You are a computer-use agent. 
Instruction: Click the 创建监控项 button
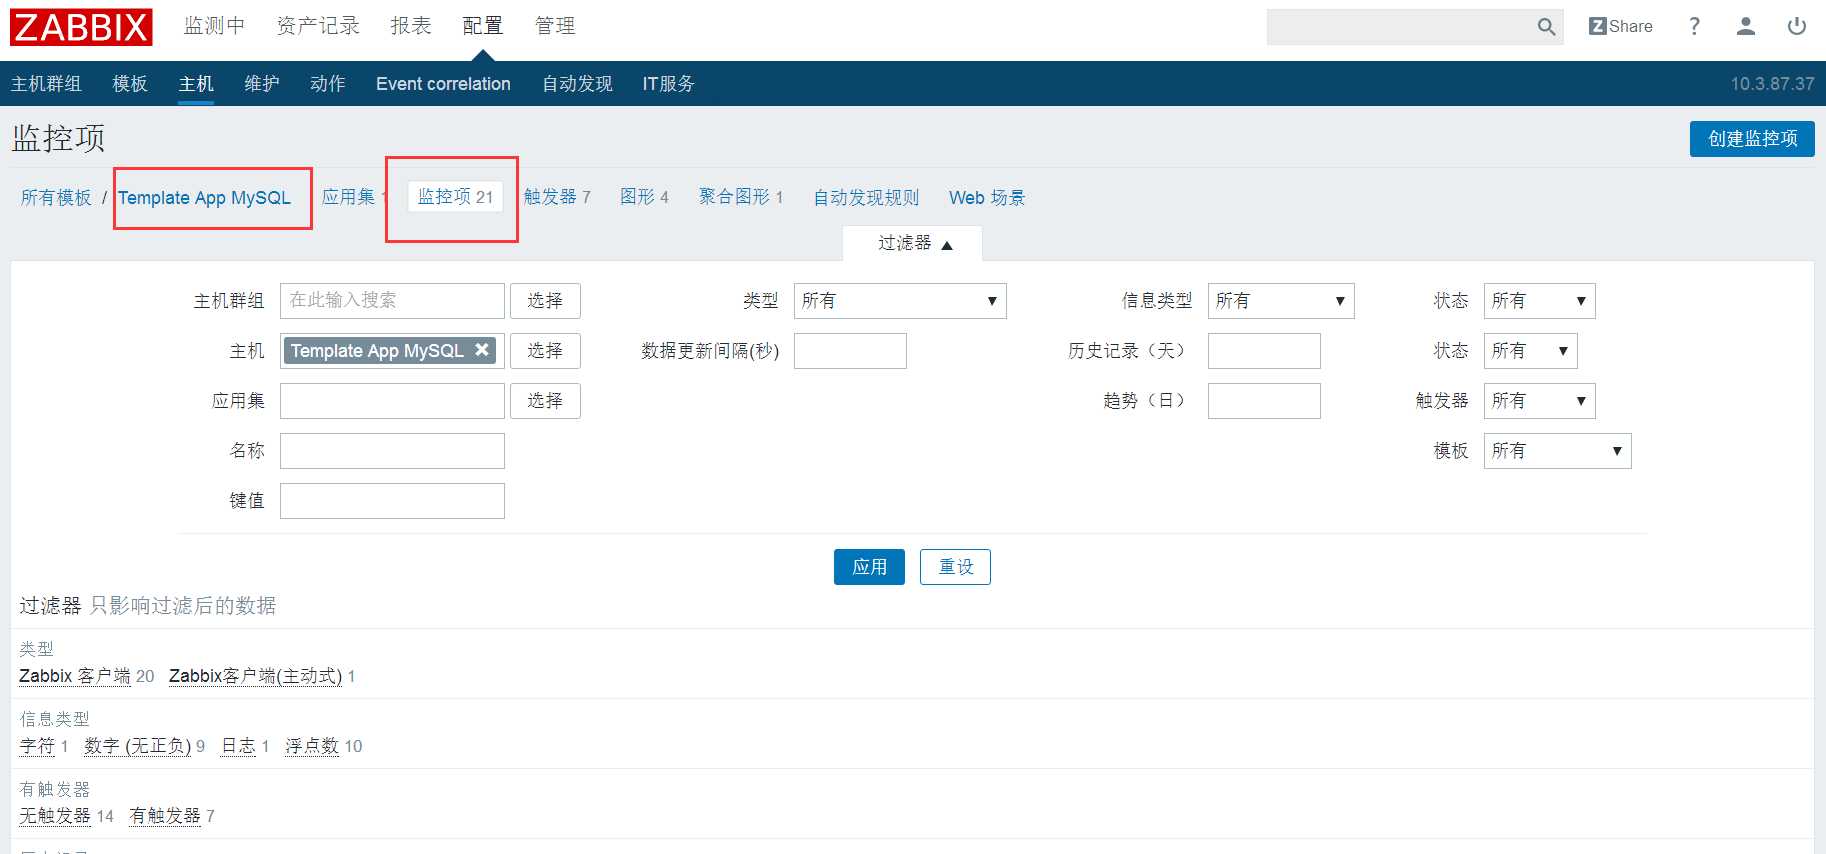pos(1752,139)
